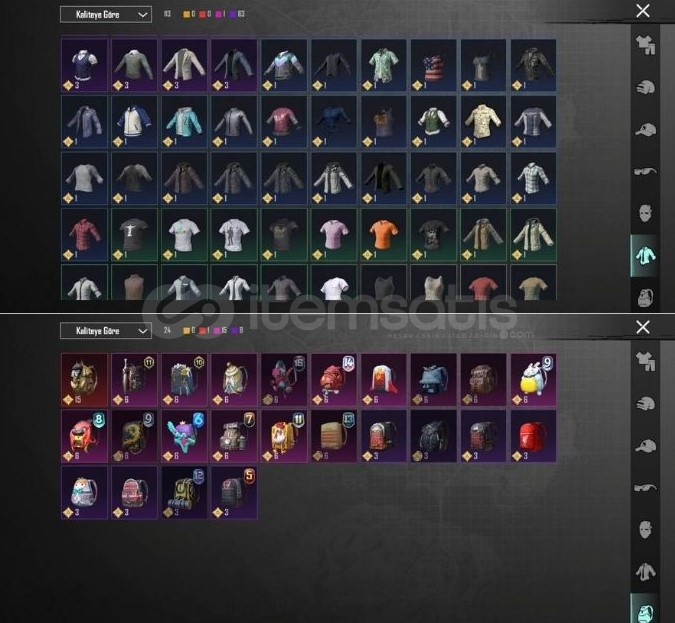Select cap category in shirt inventory sidebar
Image resolution: width=675 pixels, height=623 pixels.
coord(645,130)
